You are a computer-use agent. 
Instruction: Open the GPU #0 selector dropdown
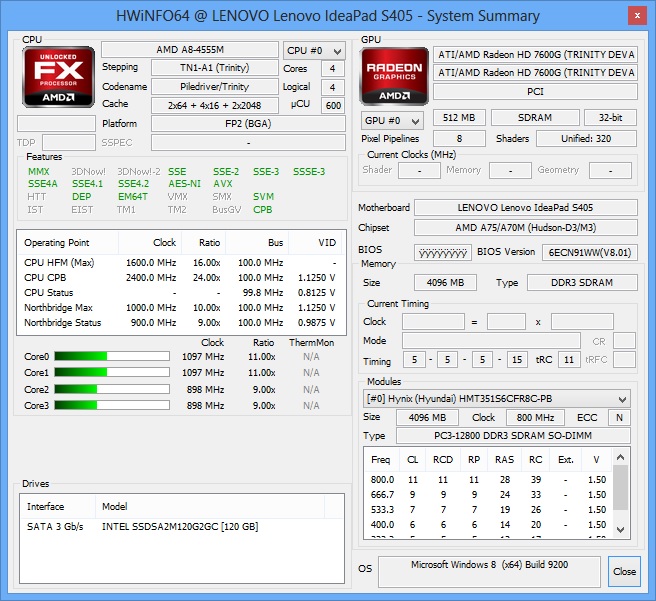[392, 120]
